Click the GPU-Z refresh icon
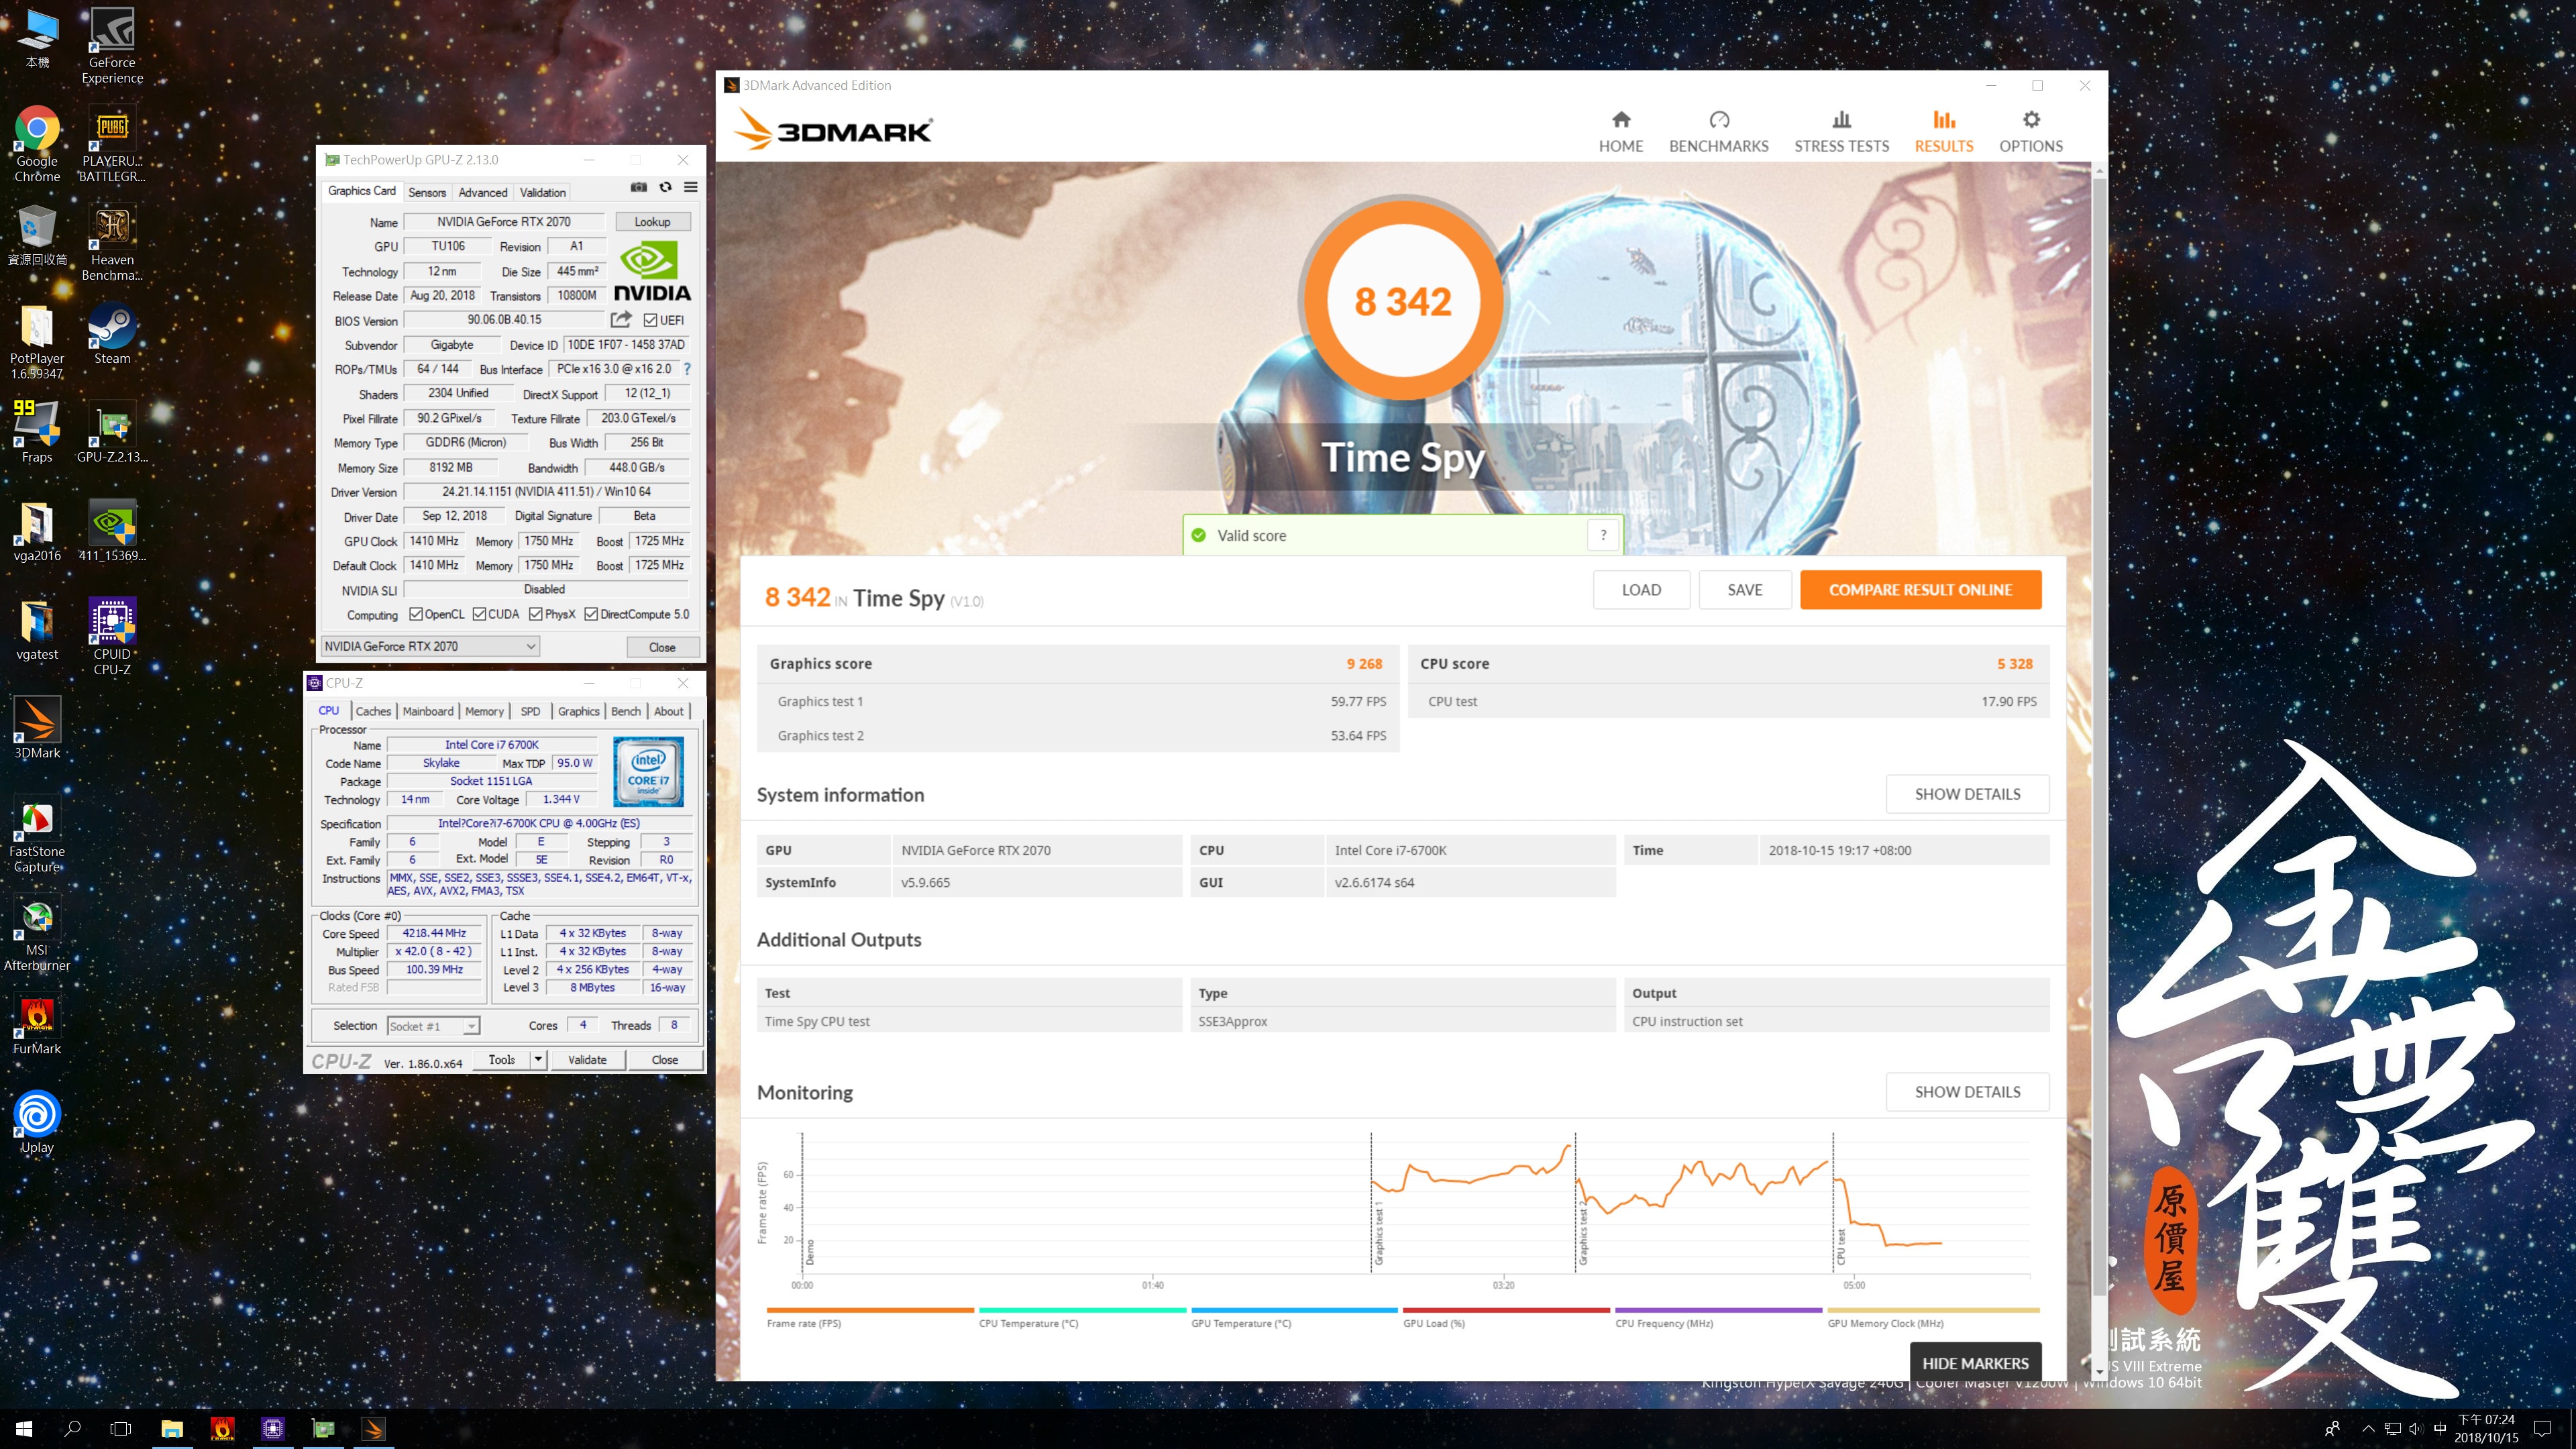2576x1449 pixels. click(665, 187)
